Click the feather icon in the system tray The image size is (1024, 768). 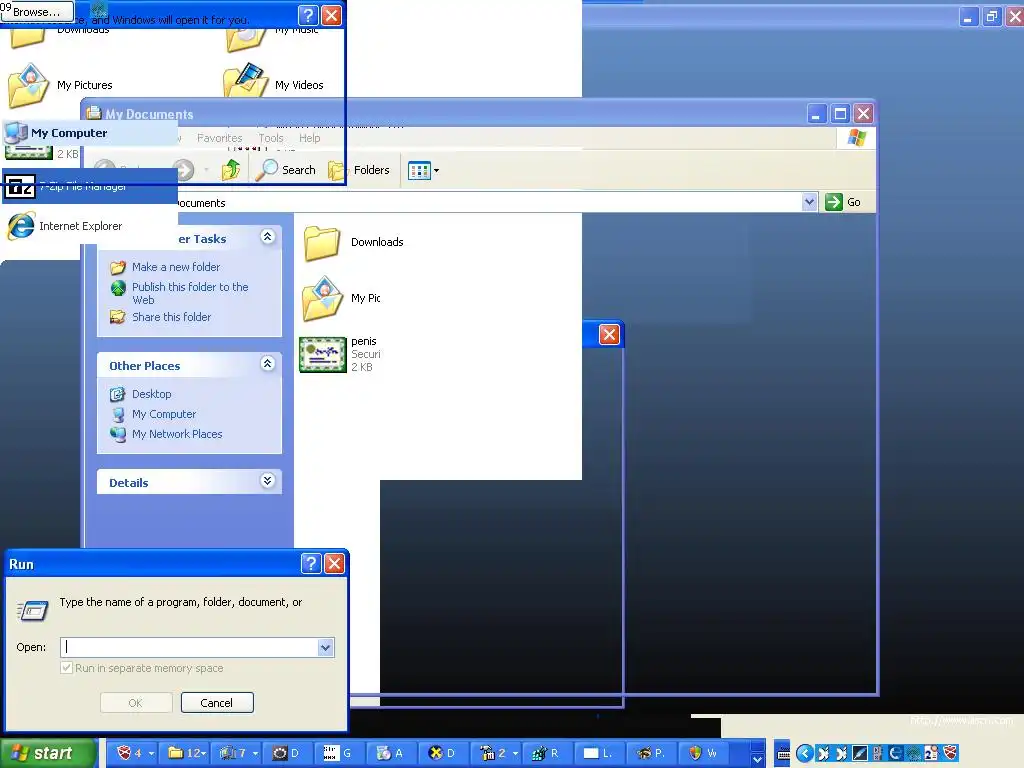tap(859, 754)
